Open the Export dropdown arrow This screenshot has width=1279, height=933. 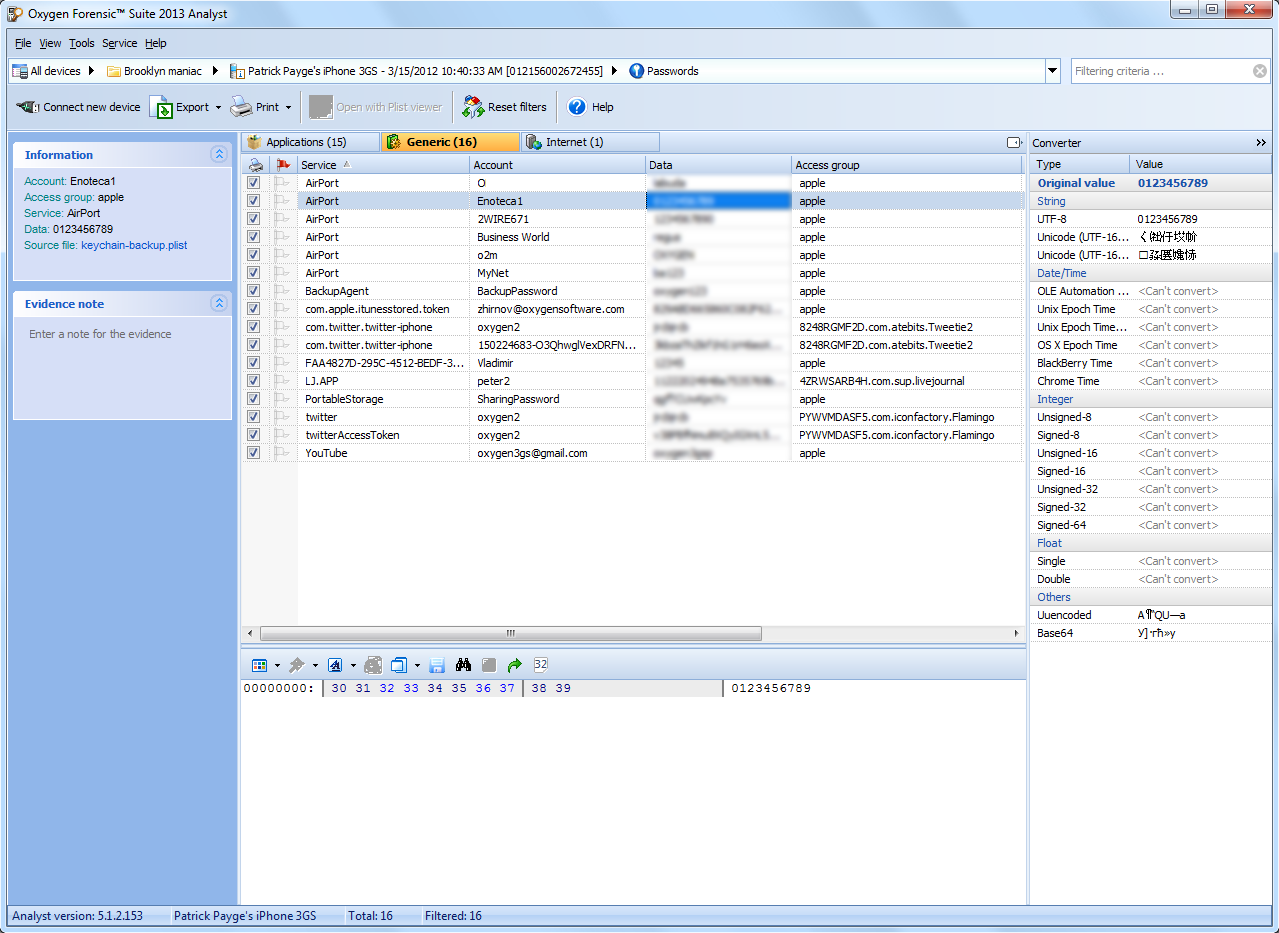point(218,107)
